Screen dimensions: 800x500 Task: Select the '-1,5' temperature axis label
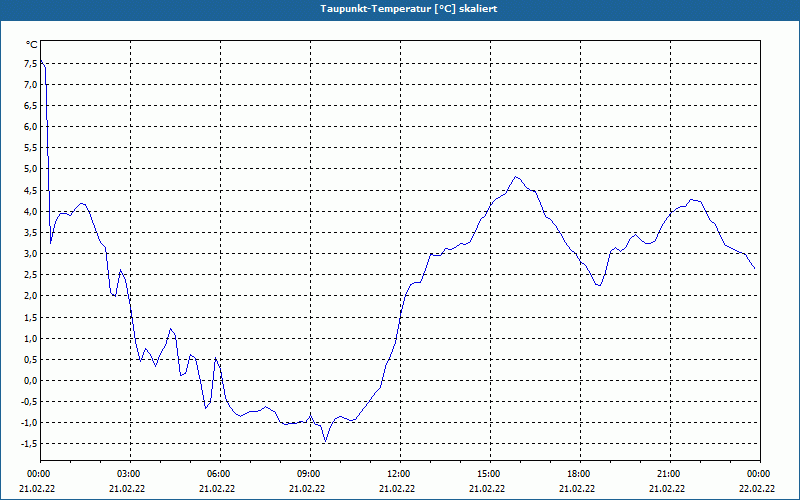click(x=29, y=444)
